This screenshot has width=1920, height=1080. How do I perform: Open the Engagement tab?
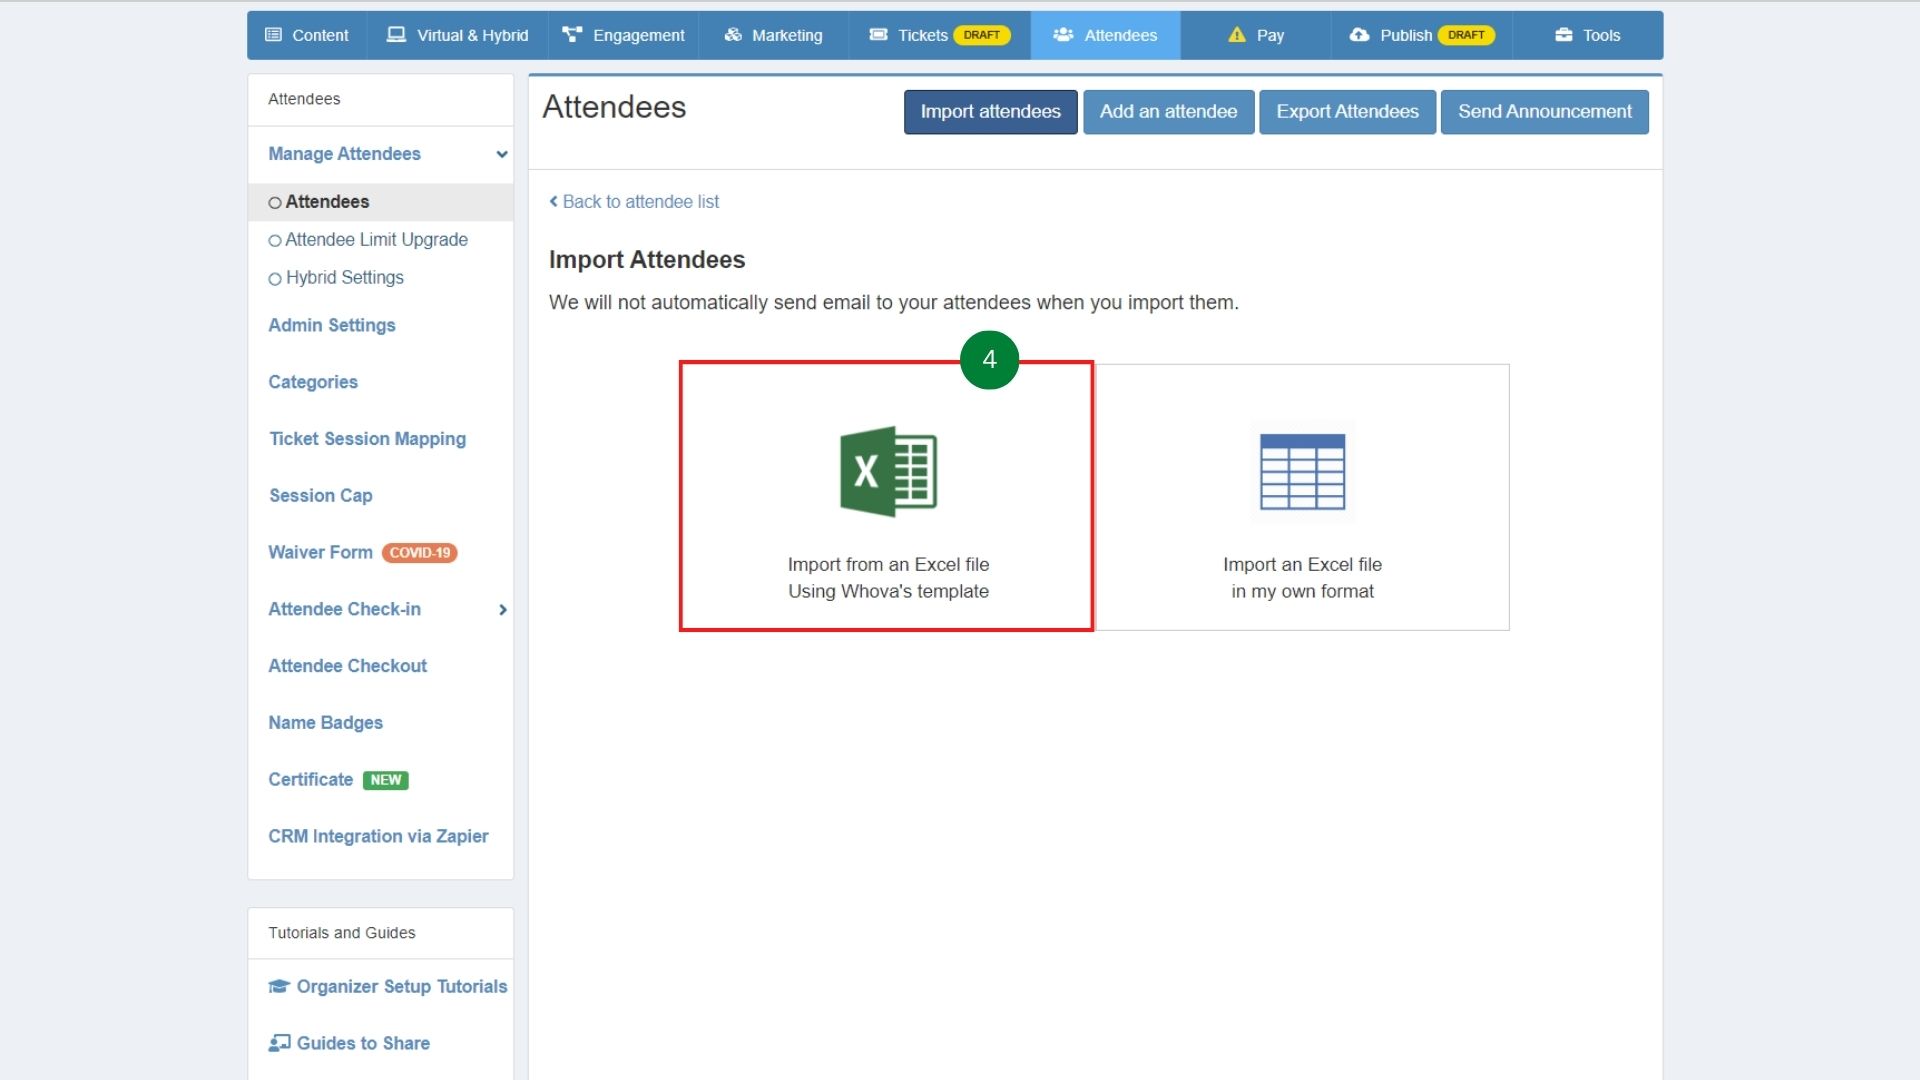click(x=624, y=35)
